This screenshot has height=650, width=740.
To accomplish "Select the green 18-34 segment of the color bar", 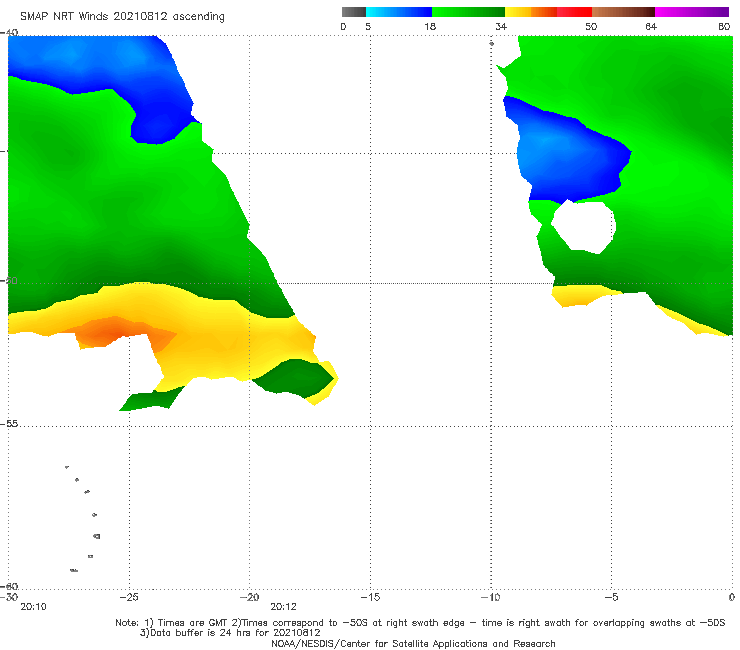I will [x=468, y=12].
